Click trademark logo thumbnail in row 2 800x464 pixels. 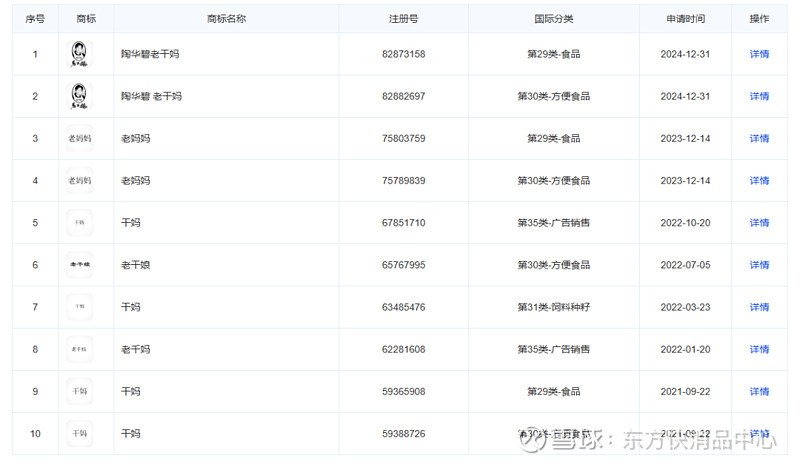pyautogui.click(x=79, y=96)
